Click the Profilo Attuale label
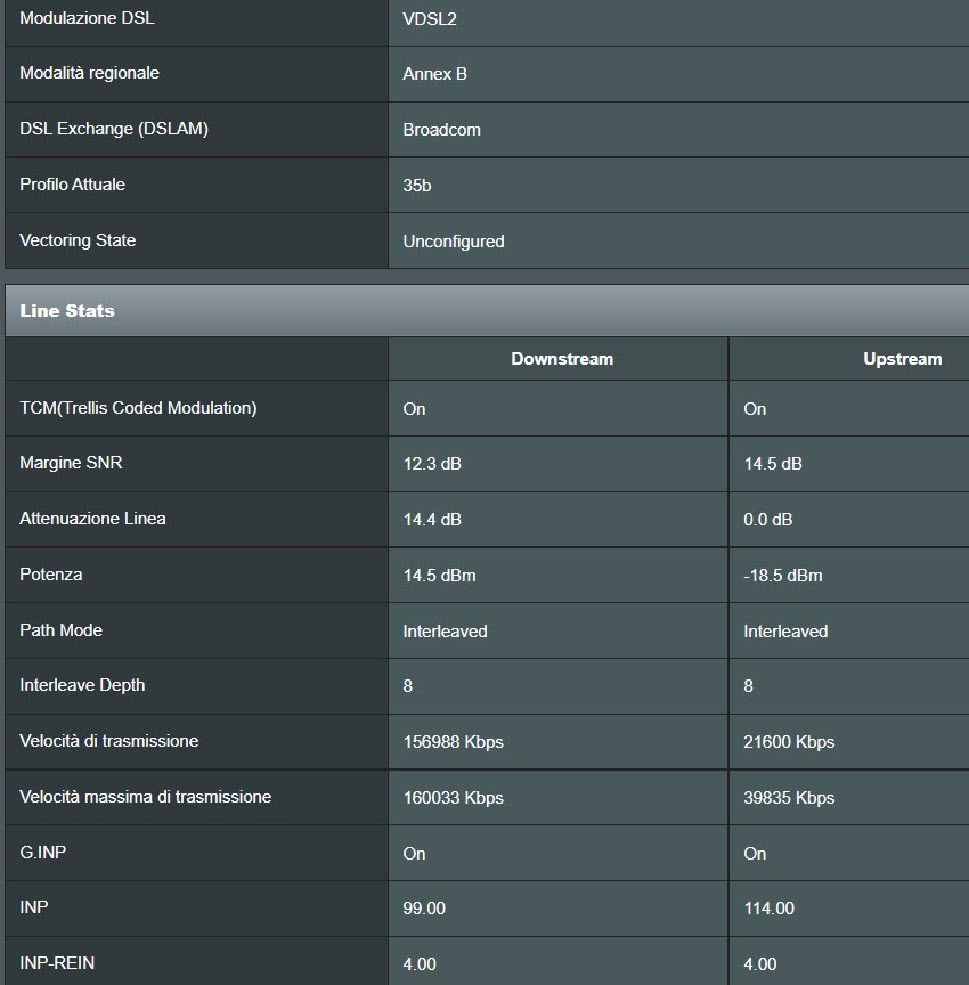This screenshot has height=985, width=969. [x=72, y=184]
